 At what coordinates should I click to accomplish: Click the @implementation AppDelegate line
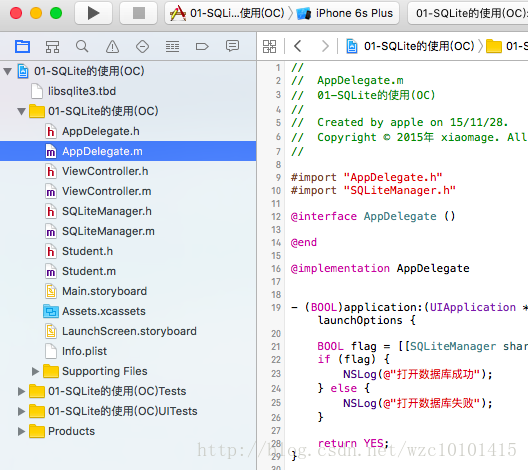click(380, 268)
